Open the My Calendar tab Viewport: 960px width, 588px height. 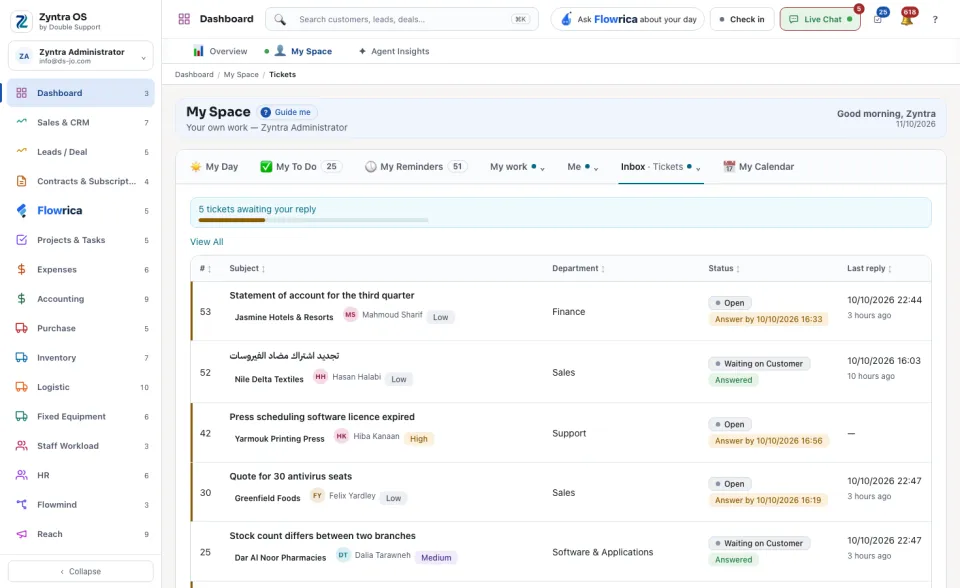point(759,167)
